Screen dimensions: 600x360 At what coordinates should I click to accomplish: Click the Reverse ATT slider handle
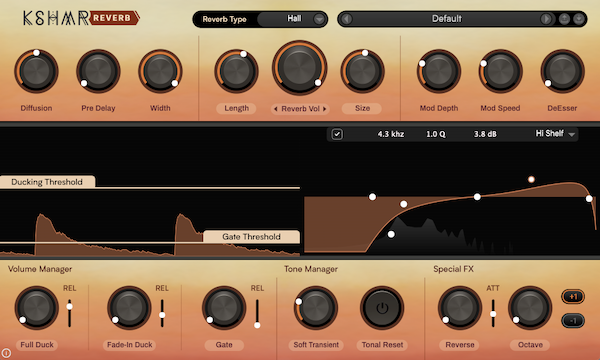click(493, 314)
